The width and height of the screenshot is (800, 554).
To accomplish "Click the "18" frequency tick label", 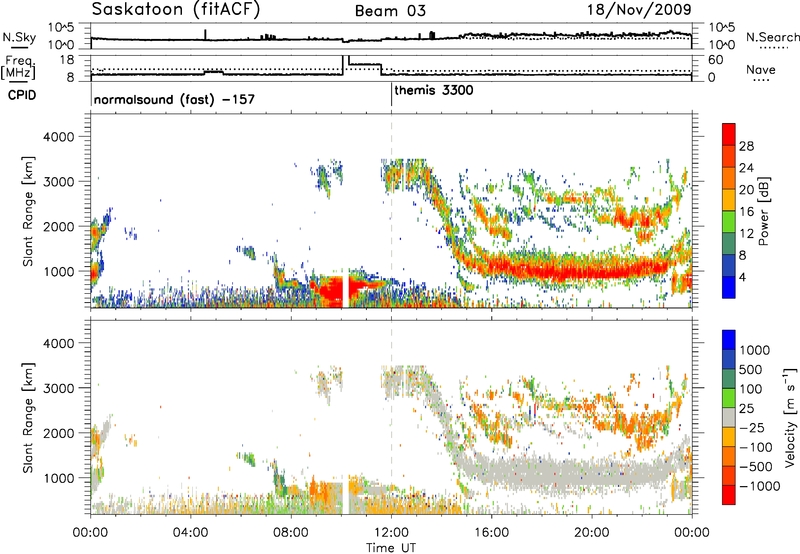I will pyautogui.click(x=67, y=60).
